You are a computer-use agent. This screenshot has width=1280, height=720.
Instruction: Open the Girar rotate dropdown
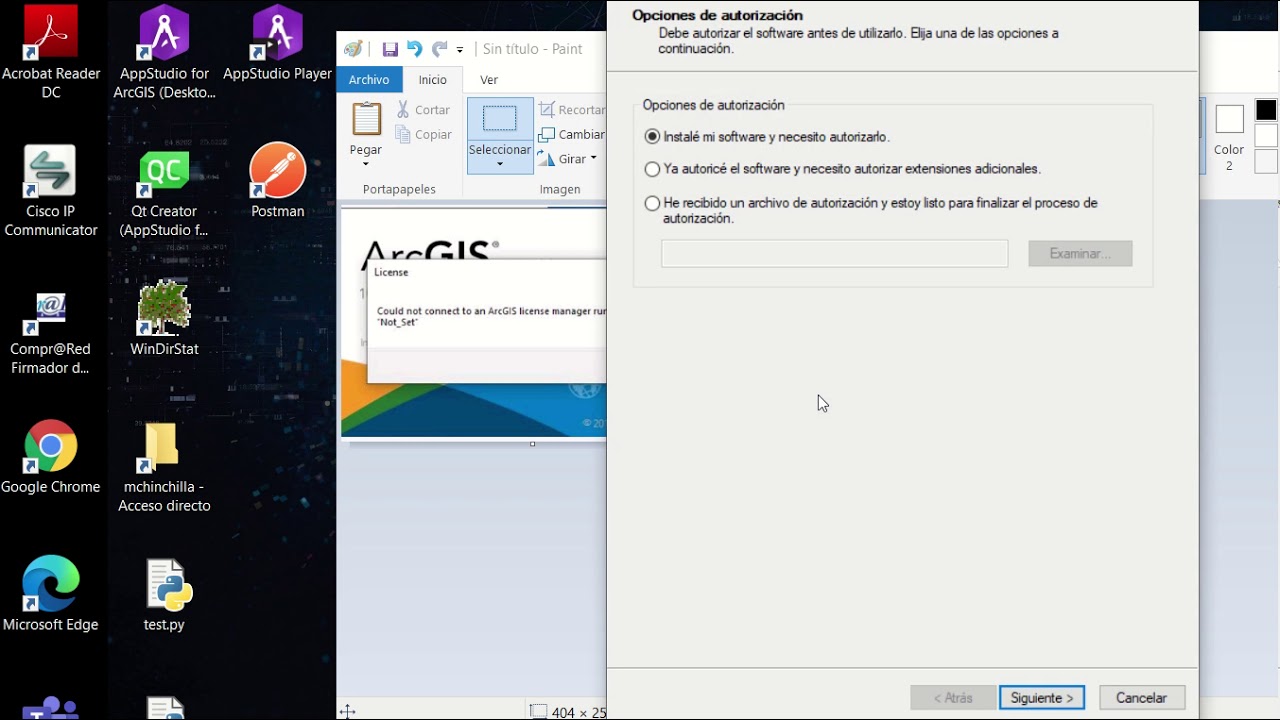(593, 158)
